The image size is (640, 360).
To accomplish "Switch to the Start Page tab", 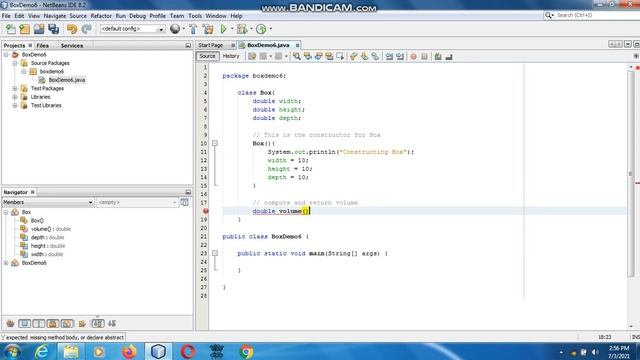I will pos(211,45).
